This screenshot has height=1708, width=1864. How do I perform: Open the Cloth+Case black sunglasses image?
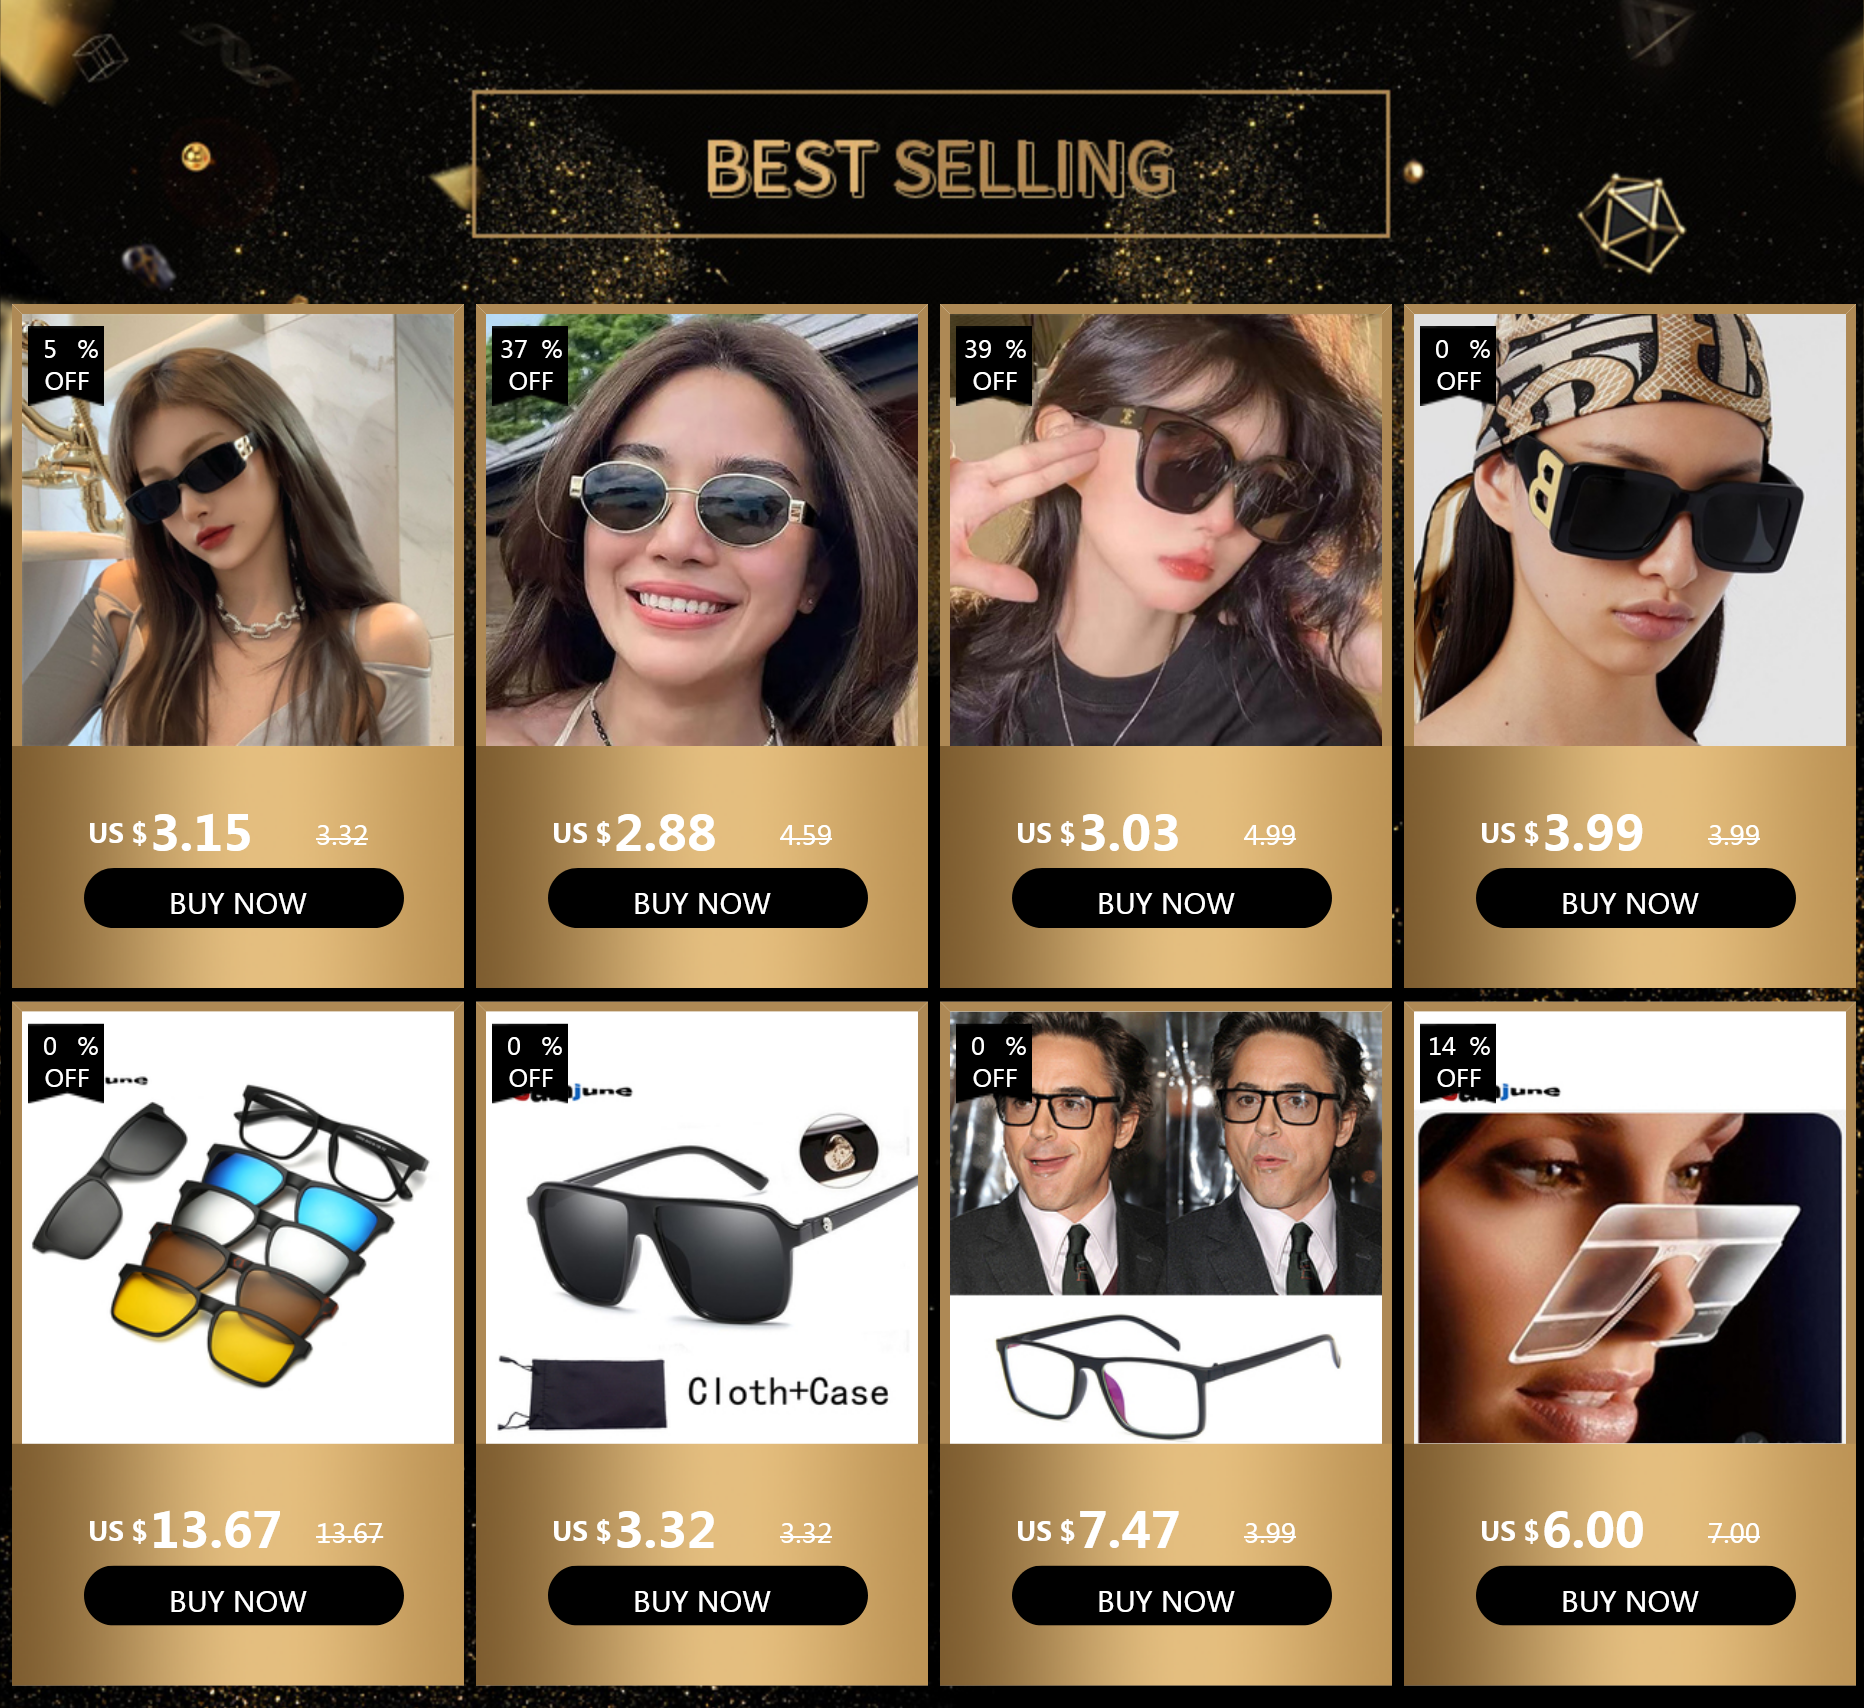702,1228
